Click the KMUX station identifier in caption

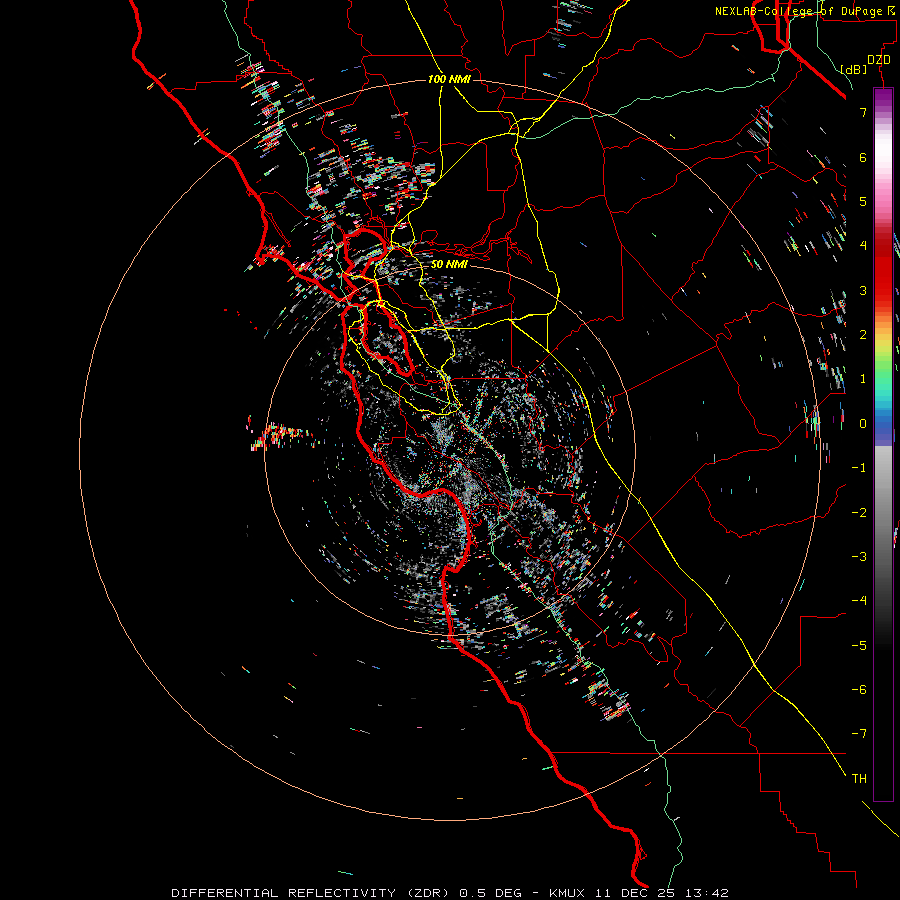tap(567, 893)
